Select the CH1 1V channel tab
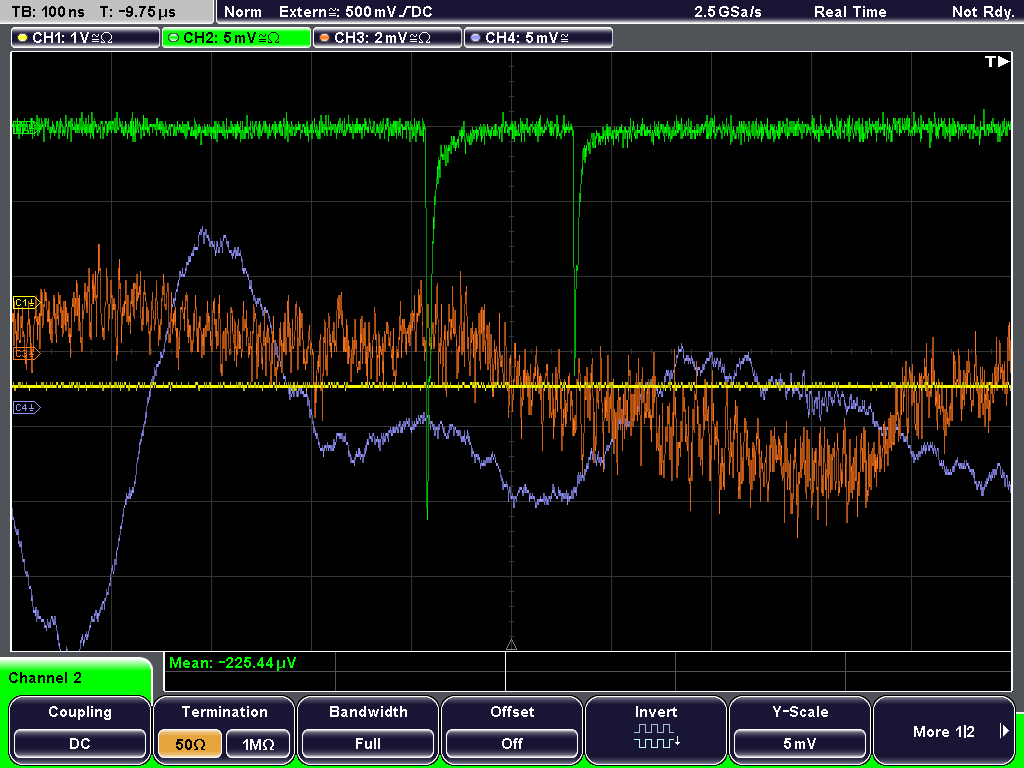This screenshot has height=768, width=1024. pos(86,38)
